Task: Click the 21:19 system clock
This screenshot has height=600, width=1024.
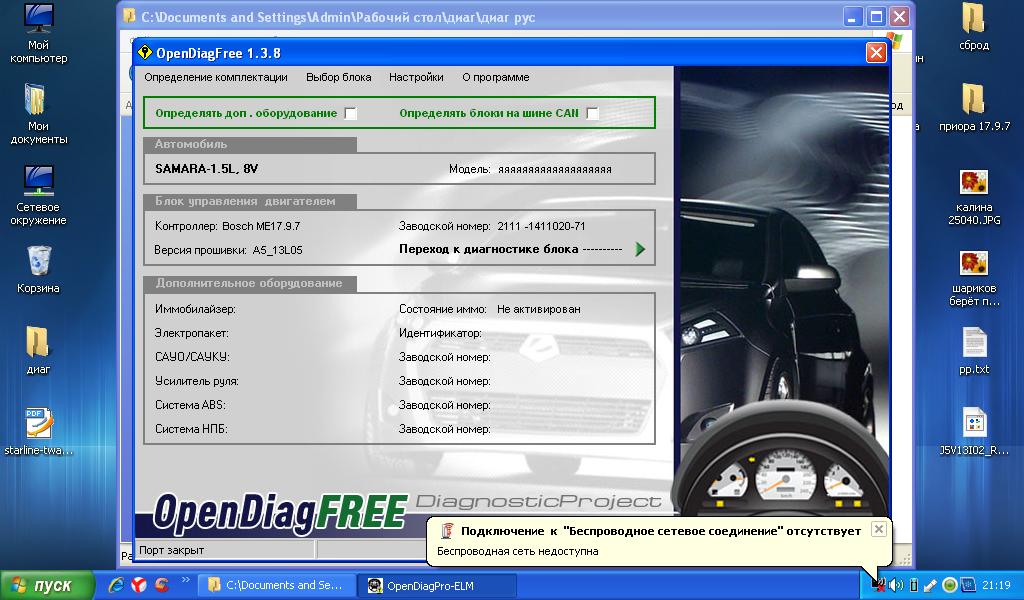Action: 996,586
